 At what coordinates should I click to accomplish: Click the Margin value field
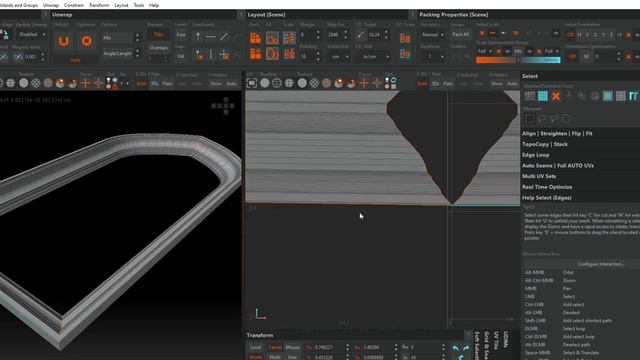307,35
